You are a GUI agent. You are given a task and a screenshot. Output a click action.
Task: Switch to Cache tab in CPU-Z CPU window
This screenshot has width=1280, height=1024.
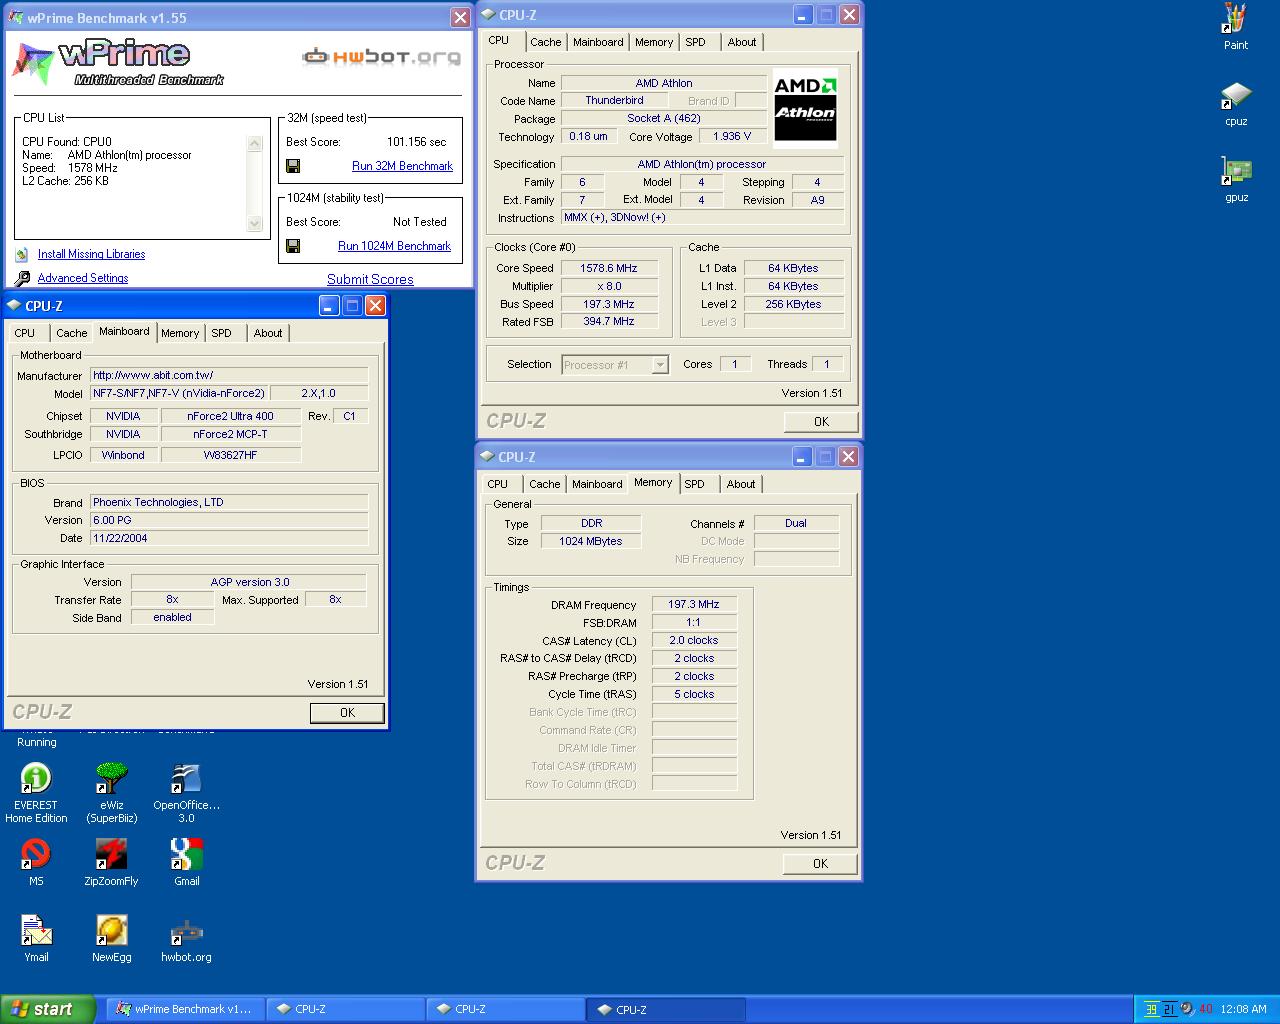(x=545, y=42)
